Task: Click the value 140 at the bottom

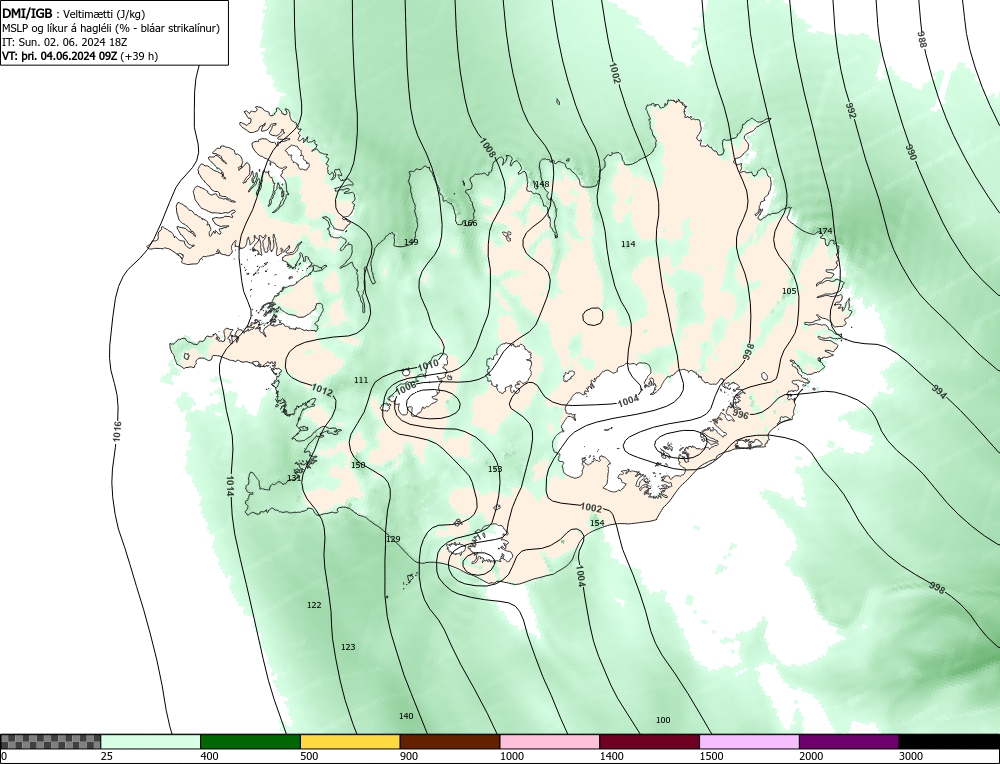Action: pos(406,716)
